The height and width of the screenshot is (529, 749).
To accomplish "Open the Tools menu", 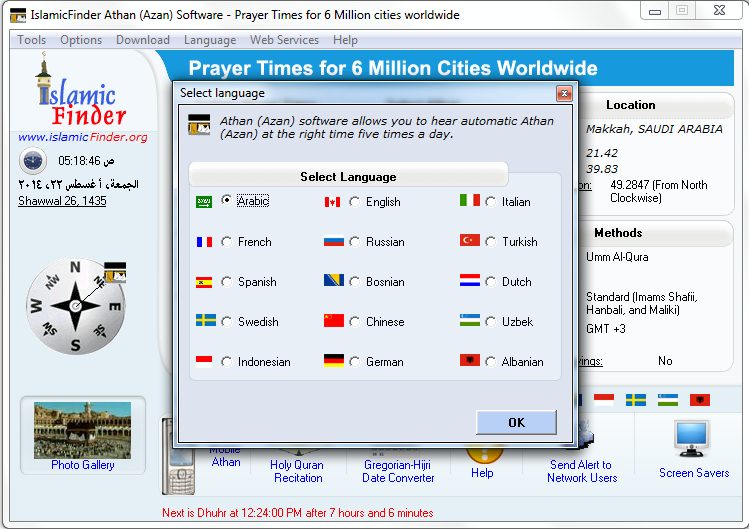I will [32, 40].
